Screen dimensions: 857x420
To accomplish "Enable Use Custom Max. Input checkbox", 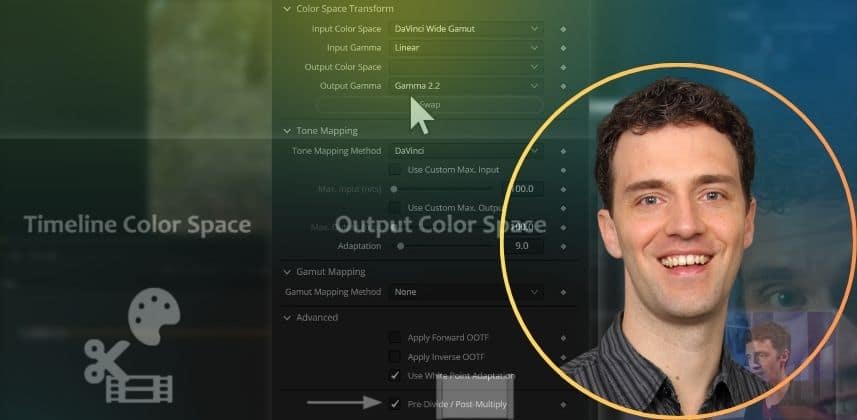I will [x=395, y=170].
